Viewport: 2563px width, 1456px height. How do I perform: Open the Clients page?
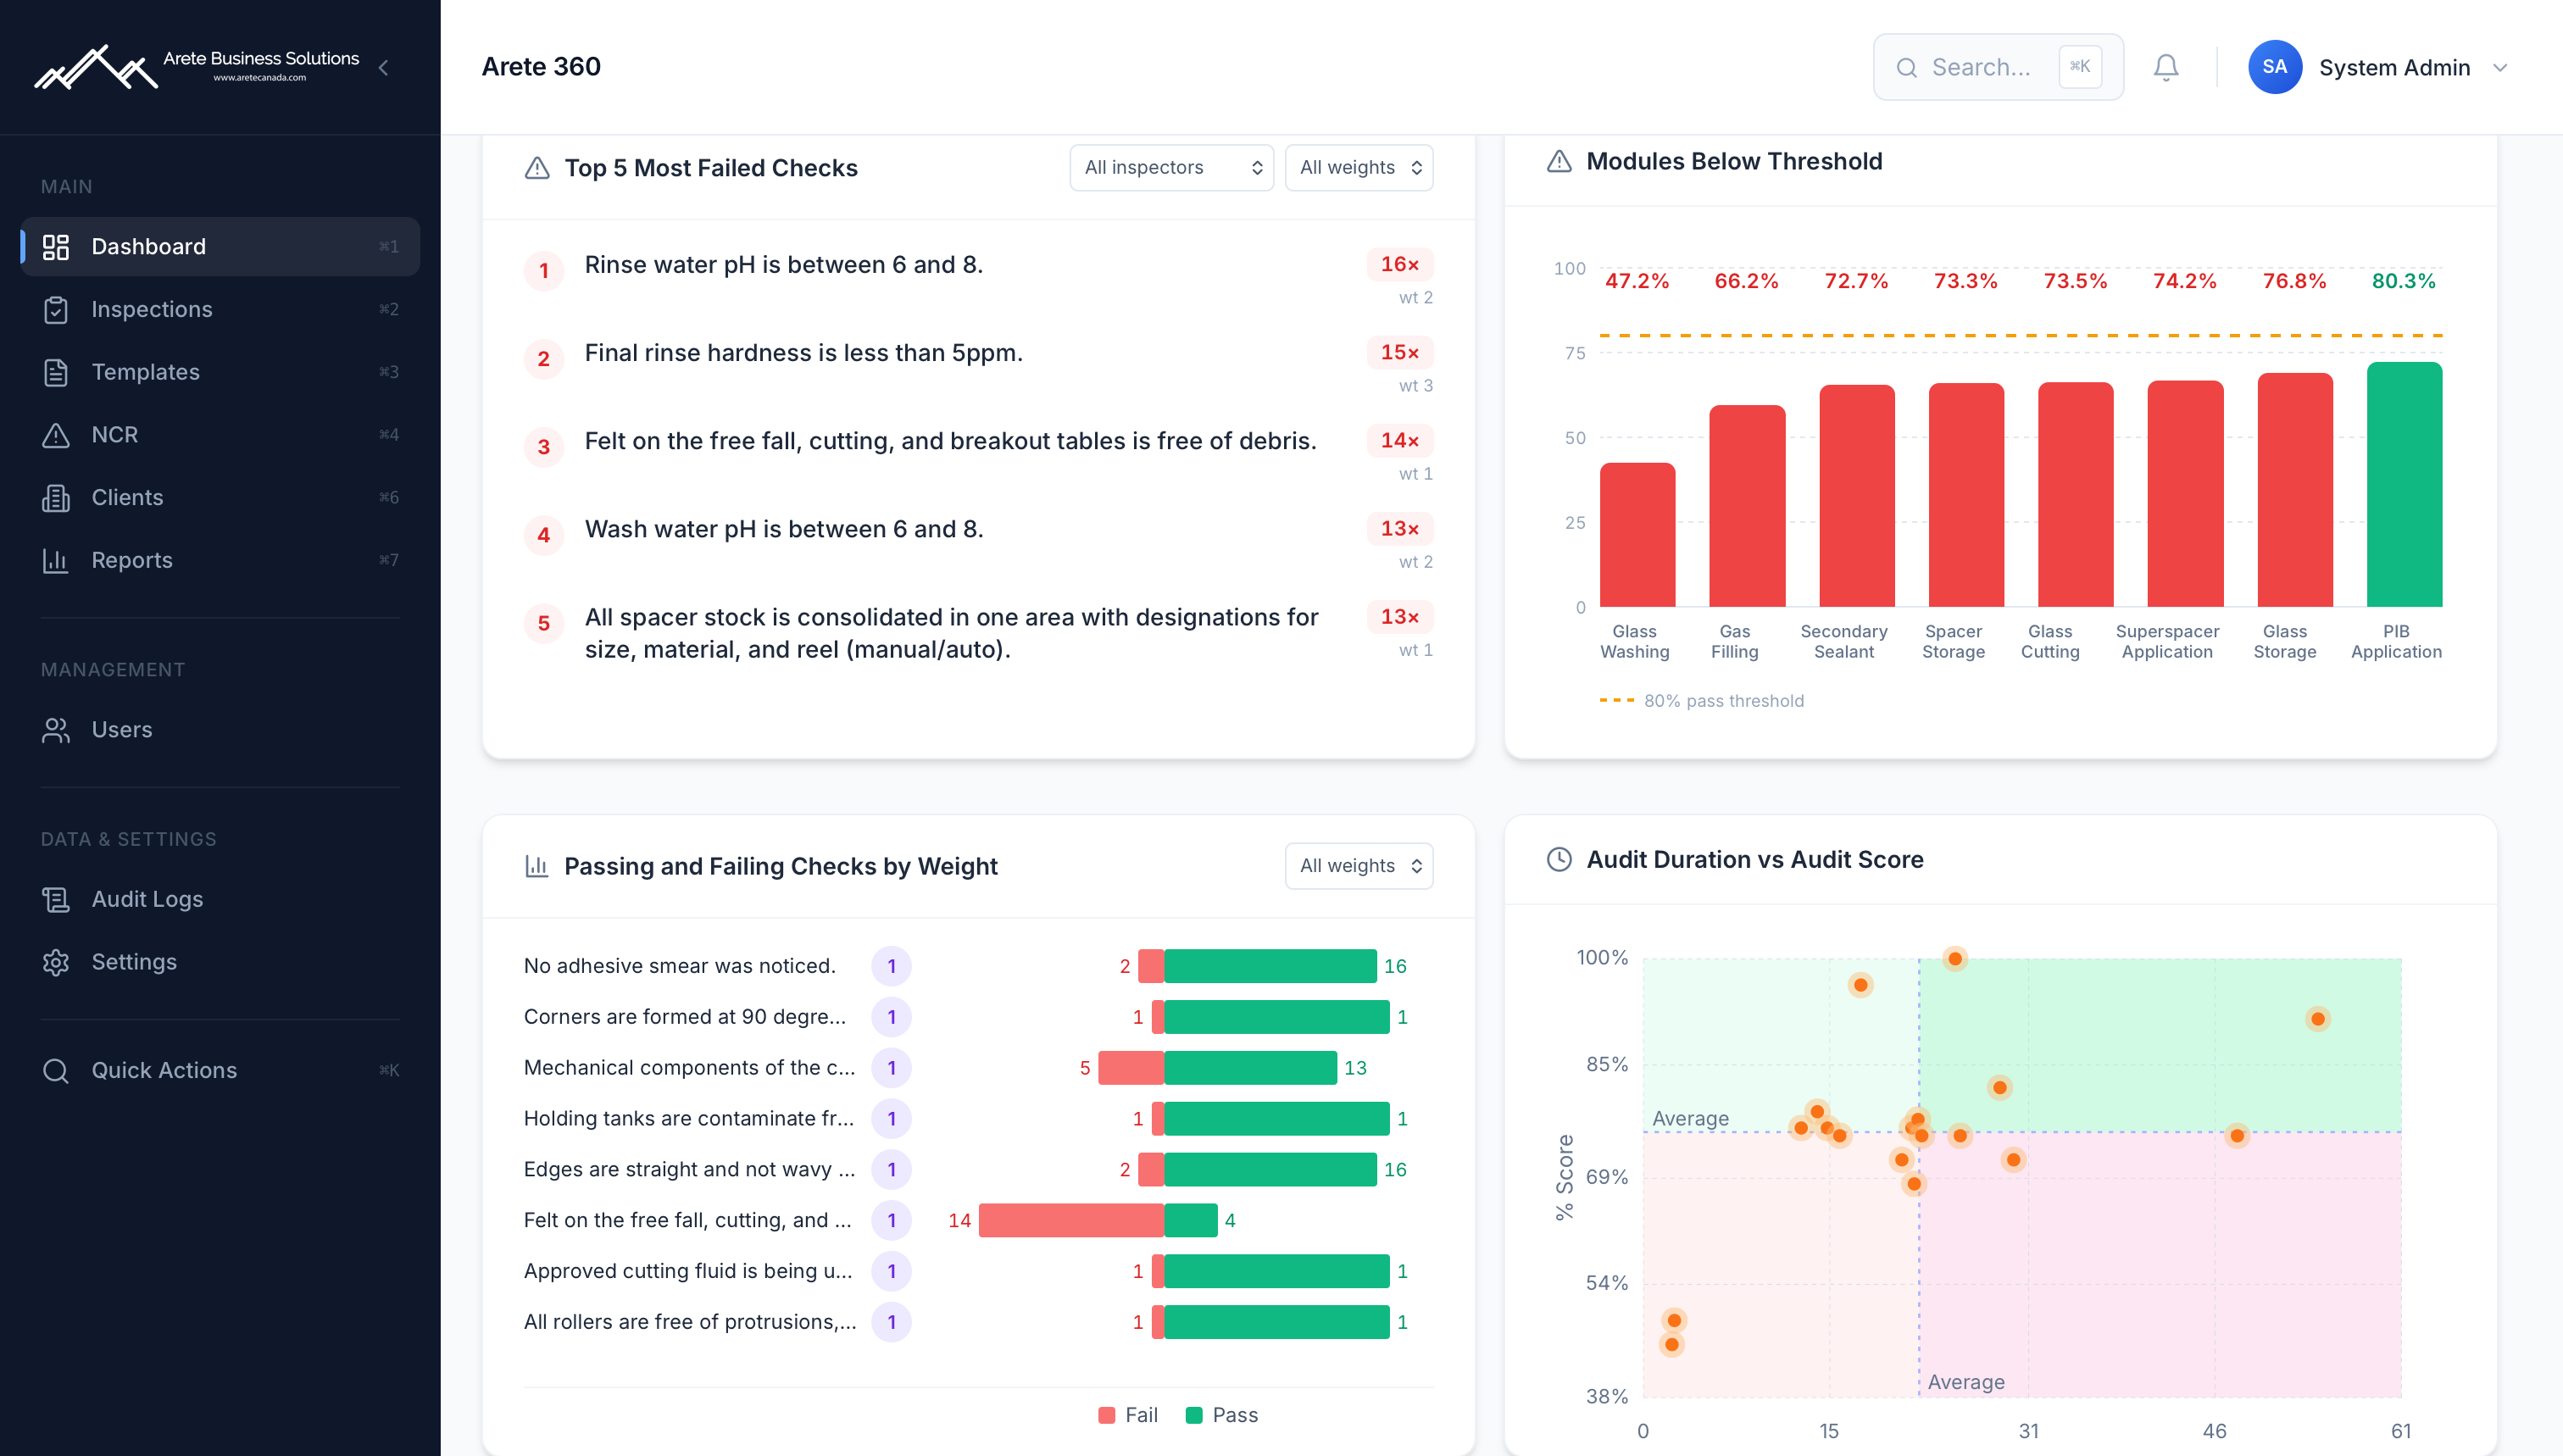(220, 498)
